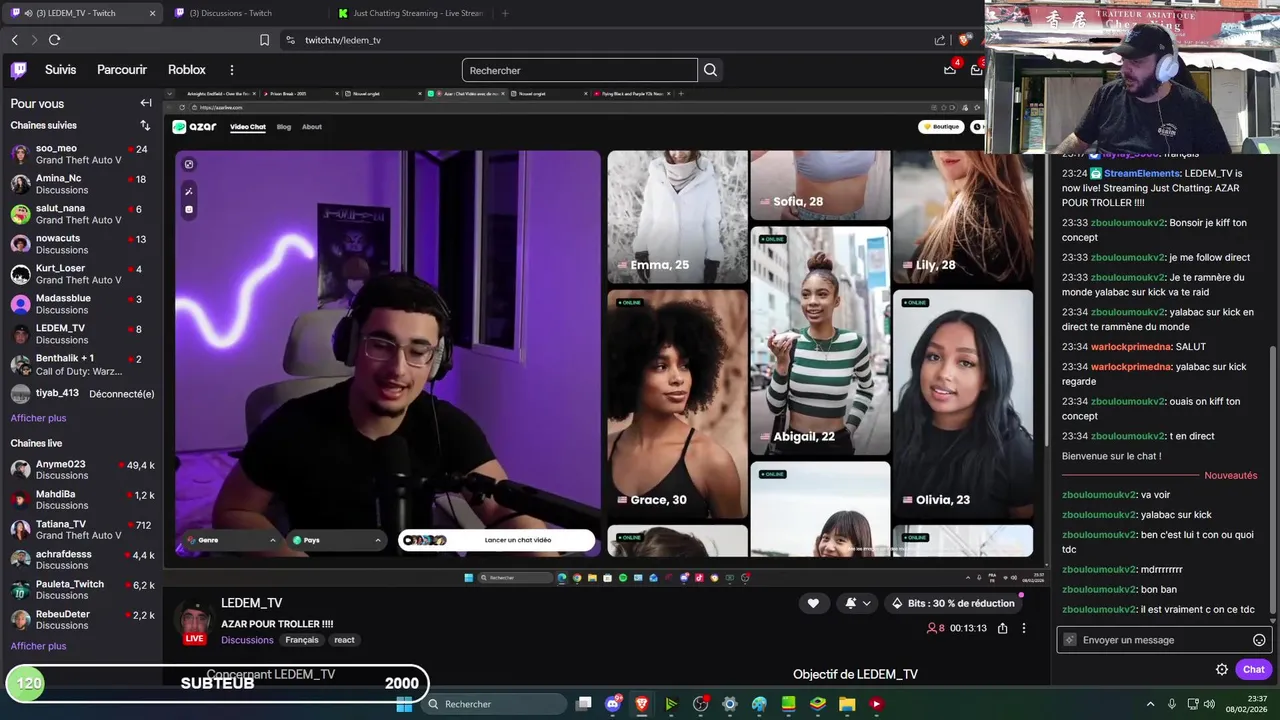Click the taskbar Rechercher search box
The image size is (1280, 720).
[495, 704]
